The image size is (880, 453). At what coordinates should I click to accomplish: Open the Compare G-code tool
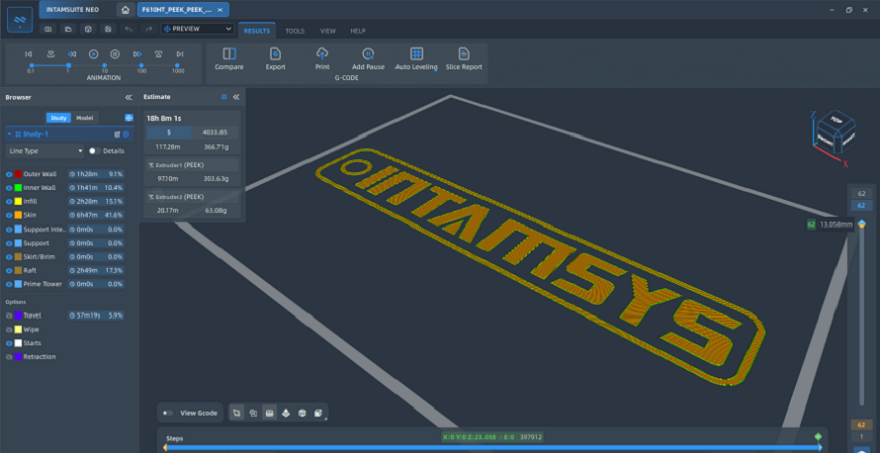(x=229, y=59)
